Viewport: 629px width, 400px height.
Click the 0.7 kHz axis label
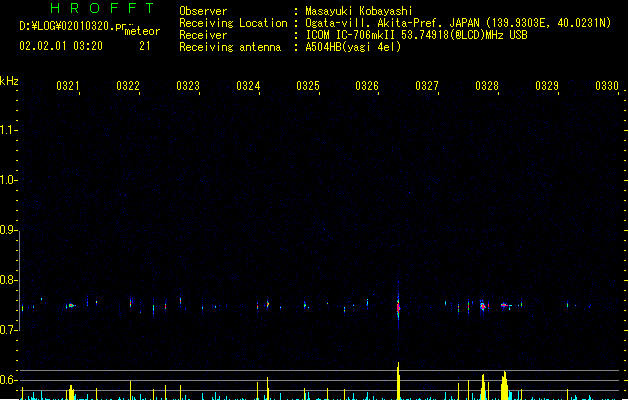pos(8,329)
